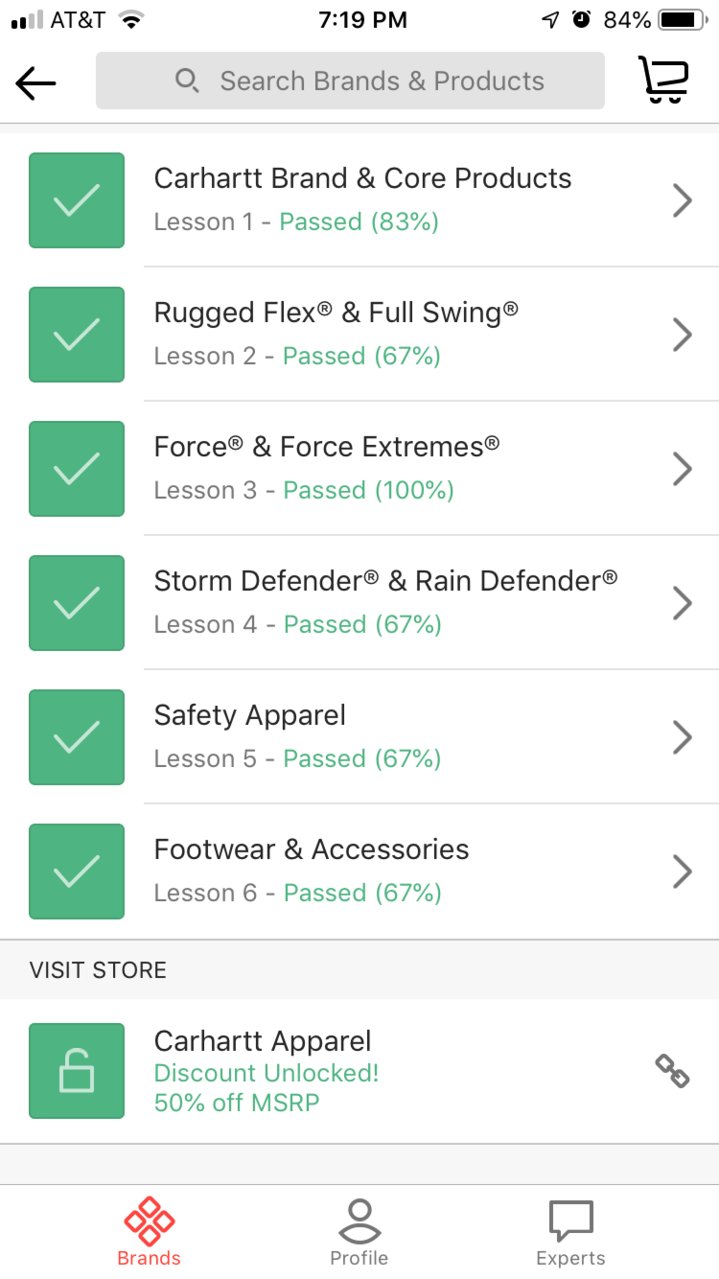Tap the green unlocked padlock icon
This screenshot has width=719, height=1279.
click(x=77, y=1070)
